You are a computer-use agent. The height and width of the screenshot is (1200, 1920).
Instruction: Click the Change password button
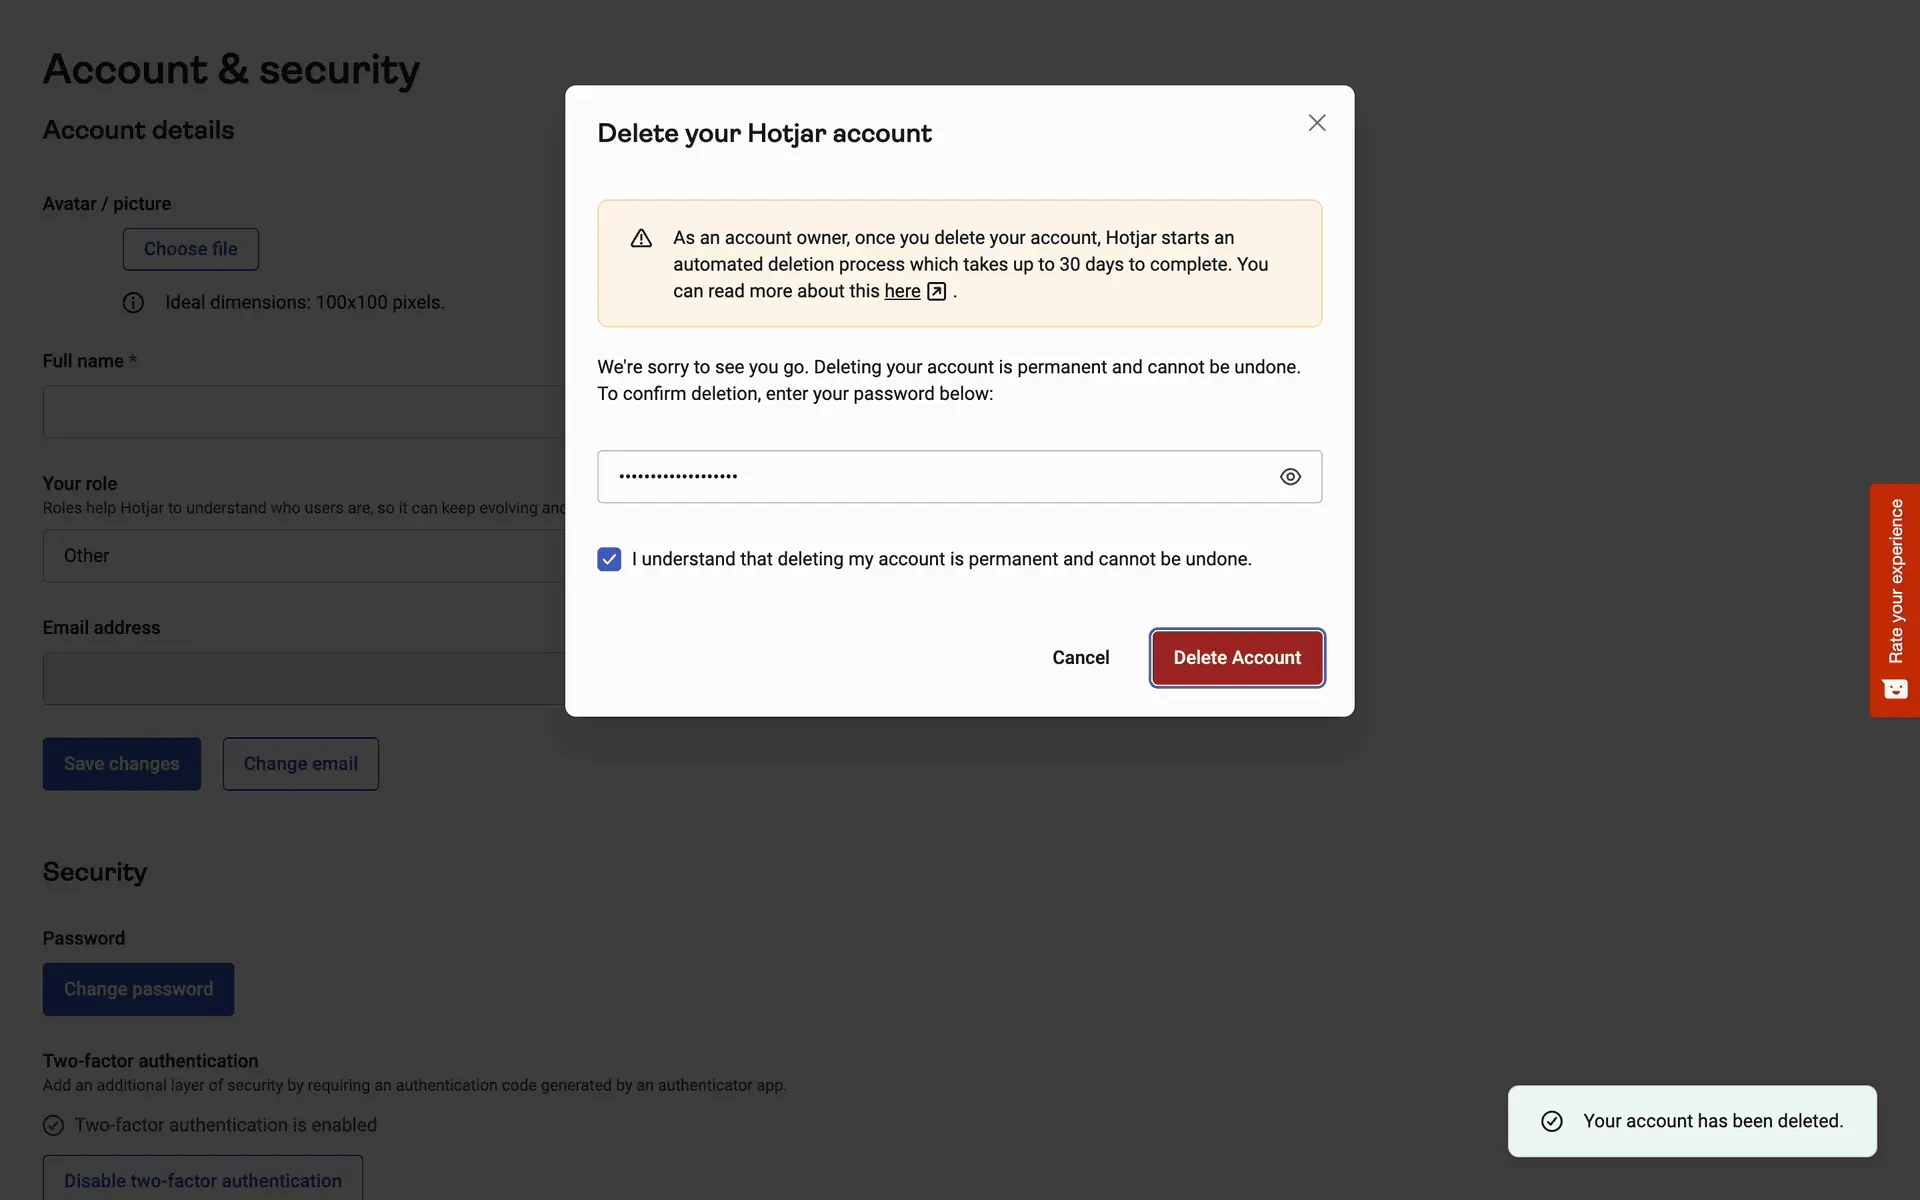pyautogui.click(x=138, y=989)
